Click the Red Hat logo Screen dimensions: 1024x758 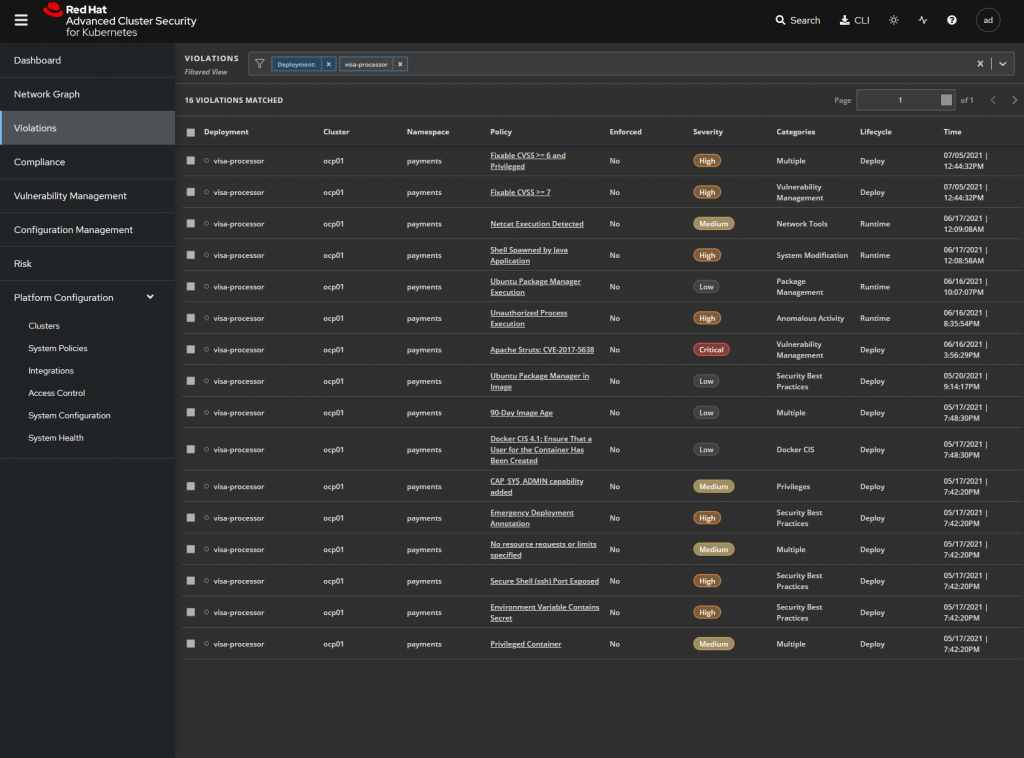coord(120,20)
